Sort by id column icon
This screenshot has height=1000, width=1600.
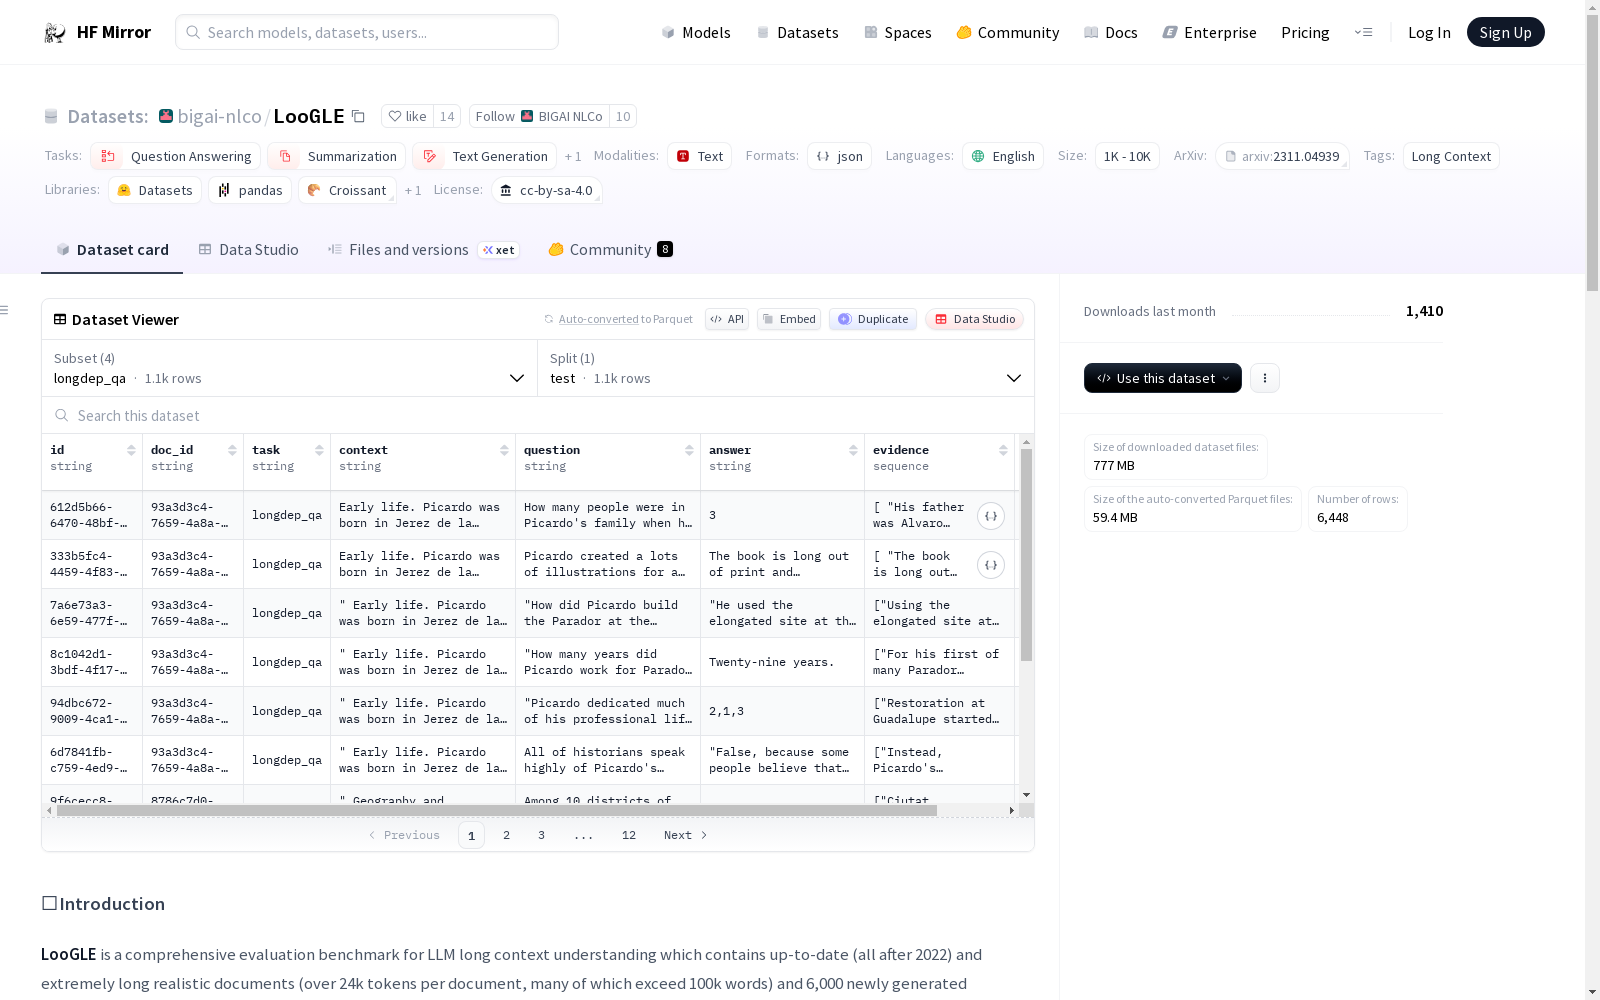131,450
